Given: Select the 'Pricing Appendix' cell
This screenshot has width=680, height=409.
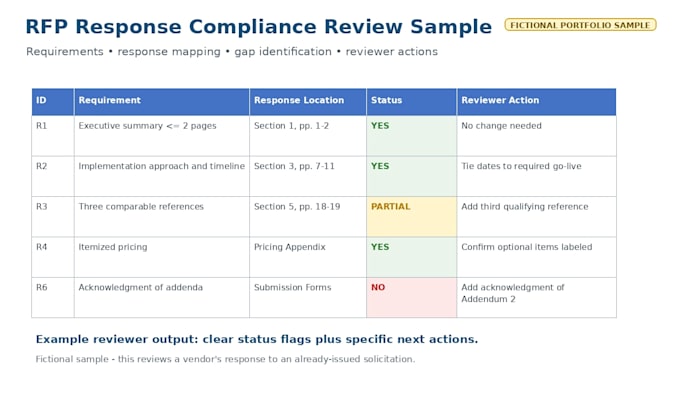Looking at the screenshot, I should (x=308, y=257).
